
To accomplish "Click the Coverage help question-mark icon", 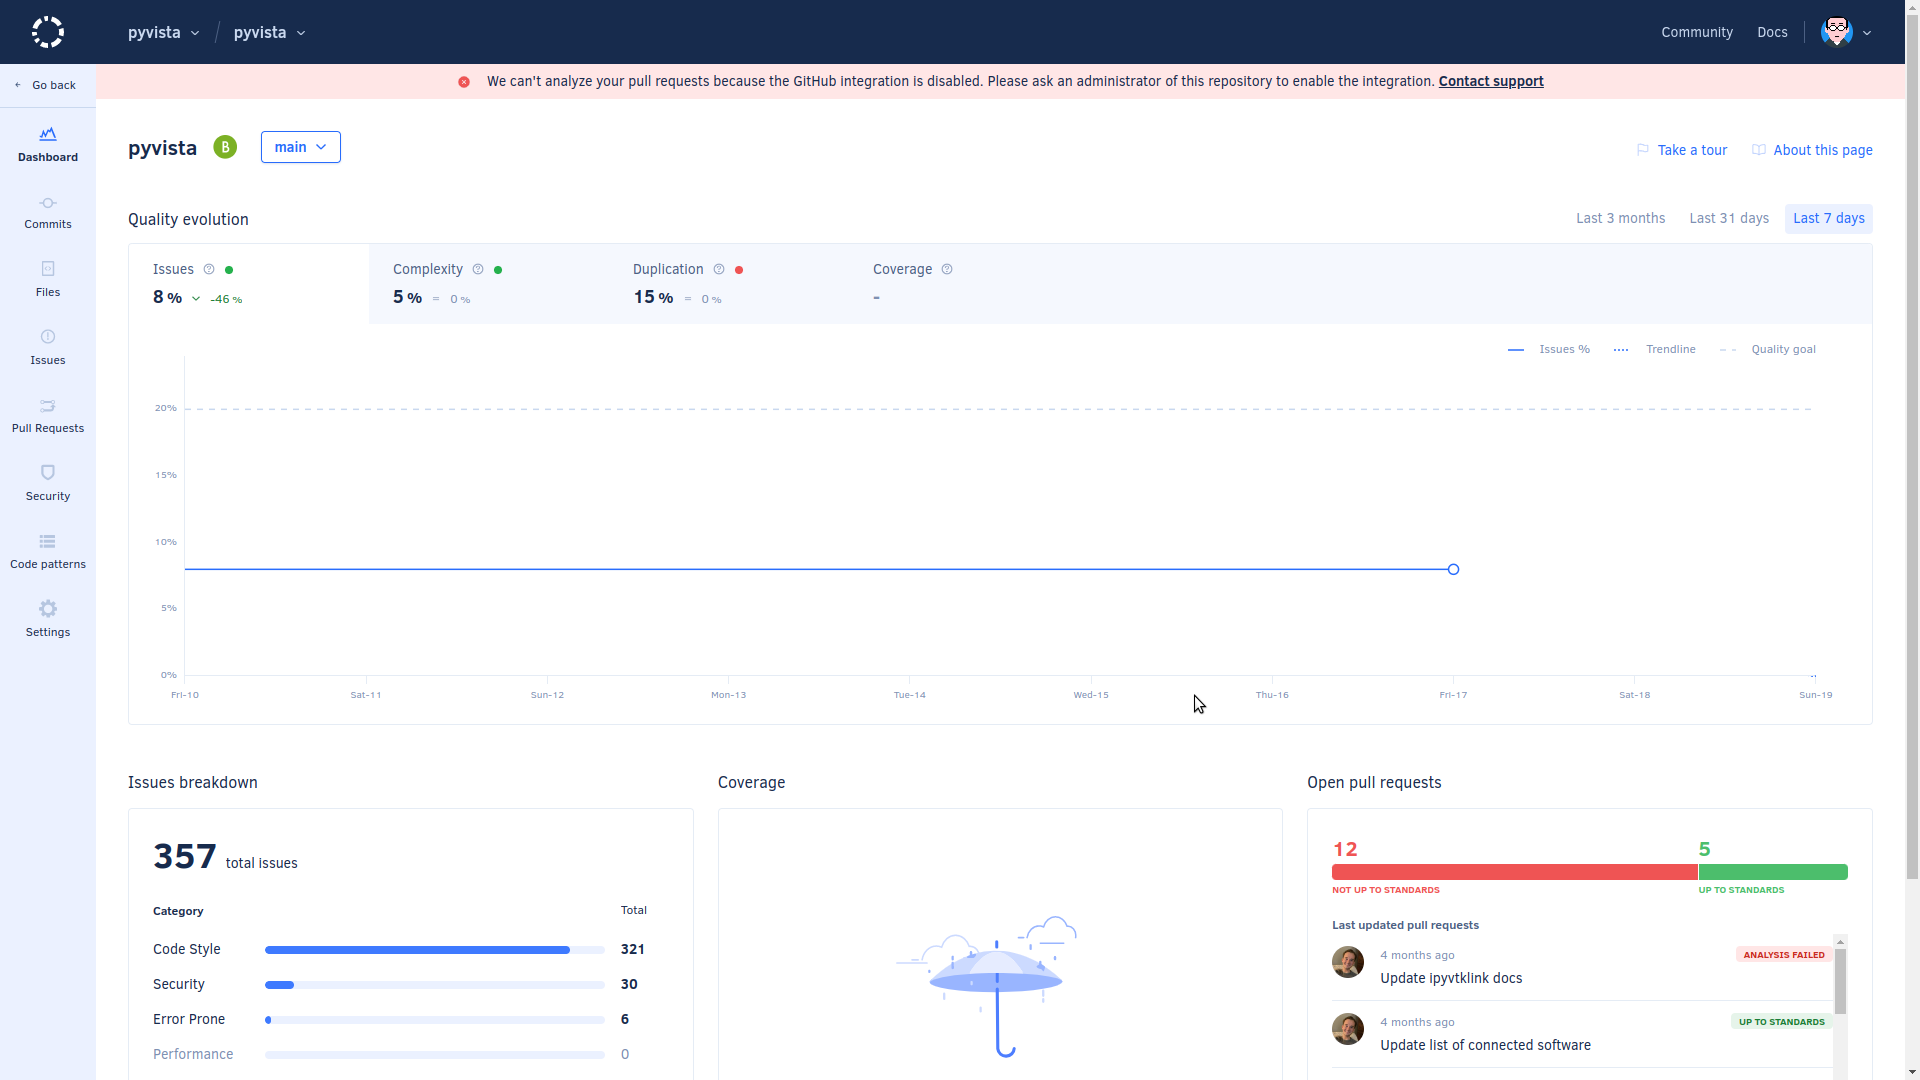I will [947, 270].
